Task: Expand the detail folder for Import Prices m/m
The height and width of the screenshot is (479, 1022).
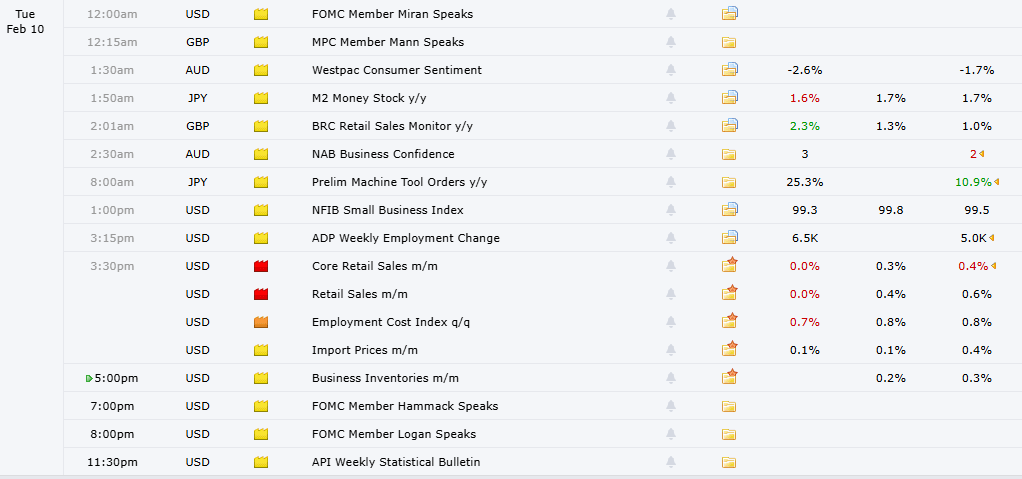Action: pyautogui.click(x=729, y=349)
